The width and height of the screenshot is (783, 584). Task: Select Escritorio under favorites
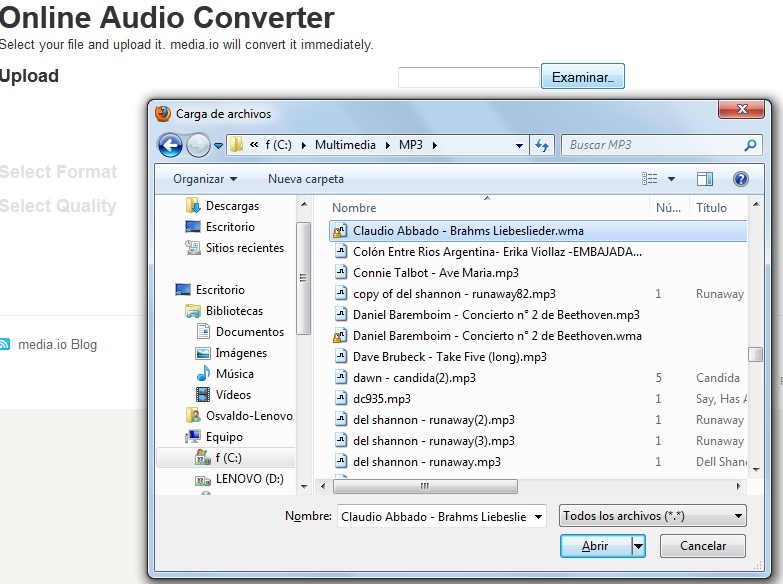click(230, 227)
